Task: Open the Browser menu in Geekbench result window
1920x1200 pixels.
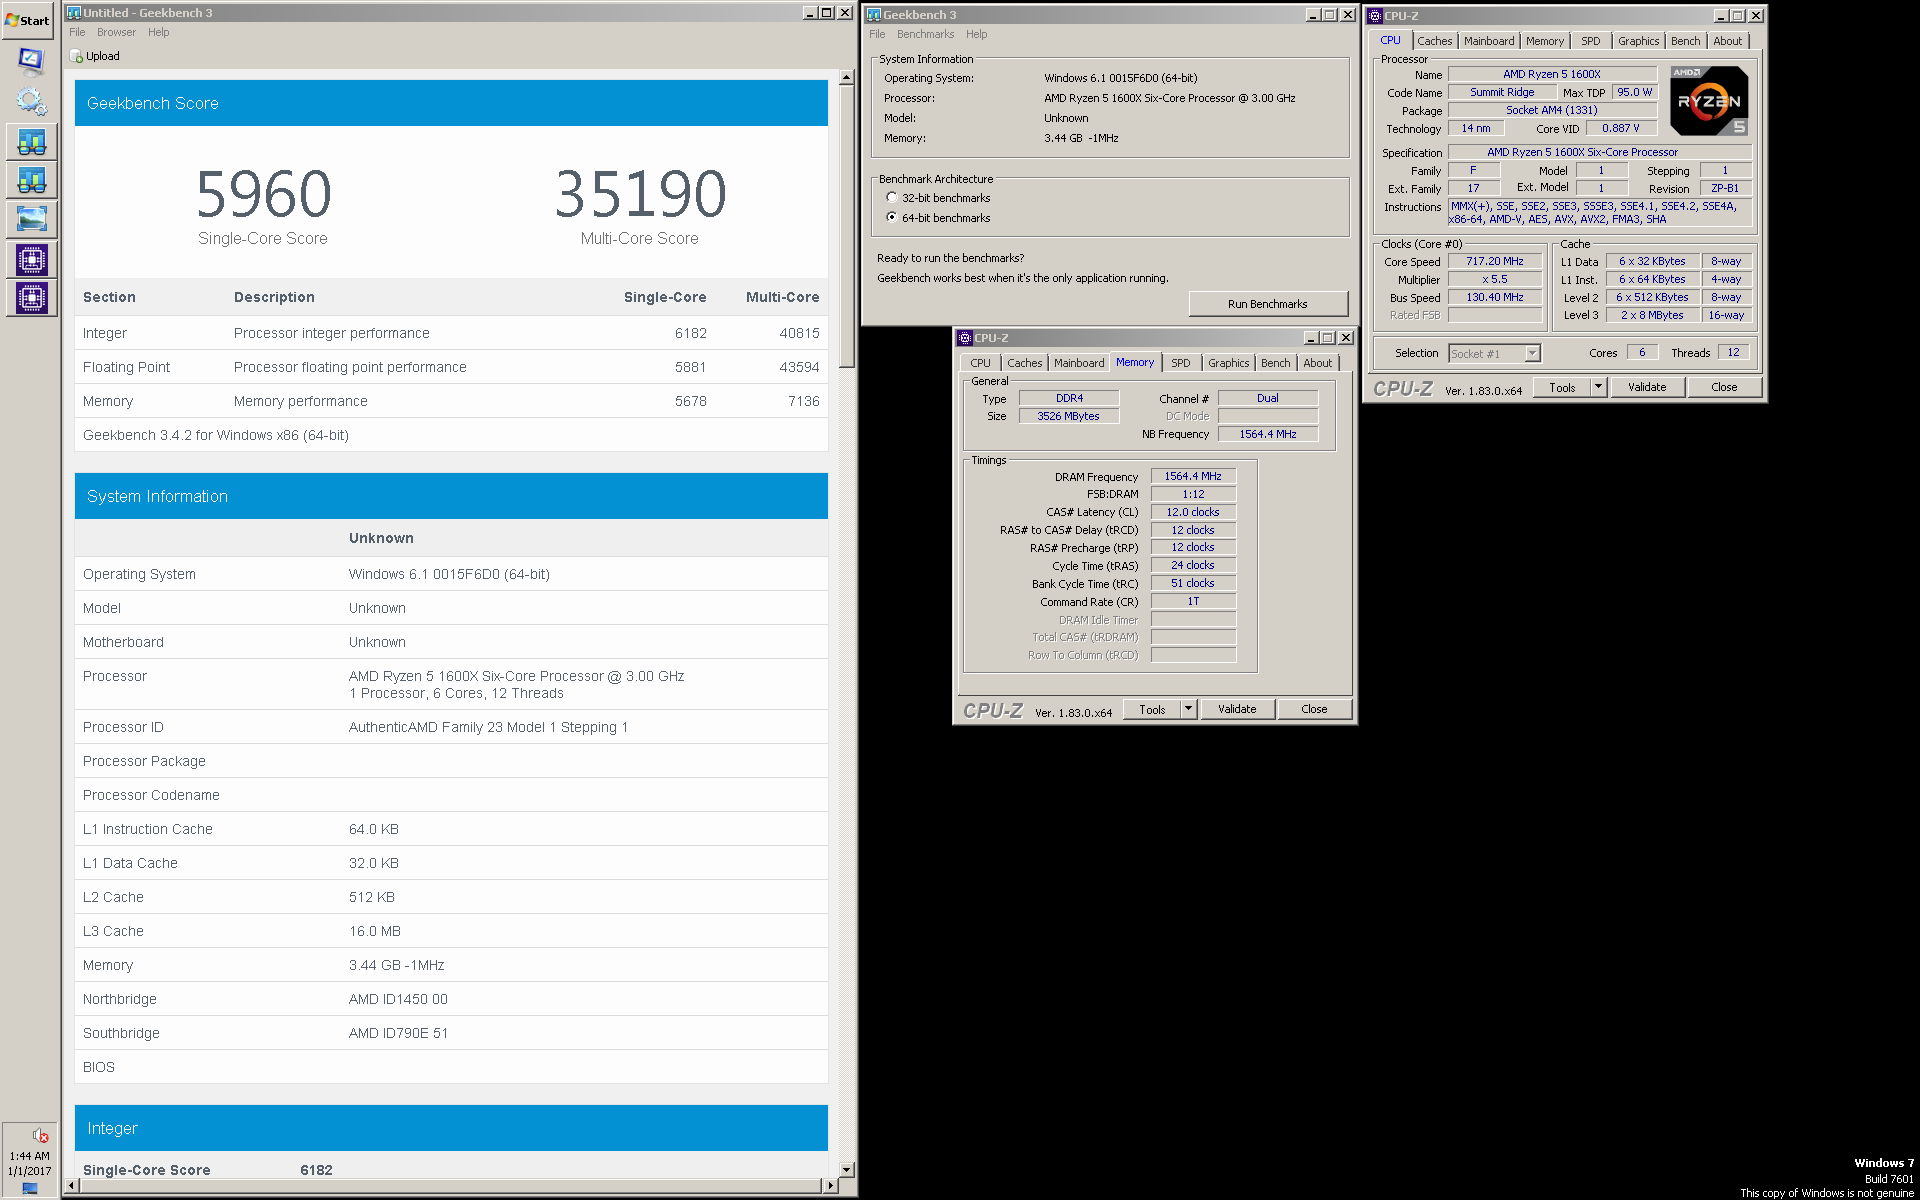Action: (116, 33)
